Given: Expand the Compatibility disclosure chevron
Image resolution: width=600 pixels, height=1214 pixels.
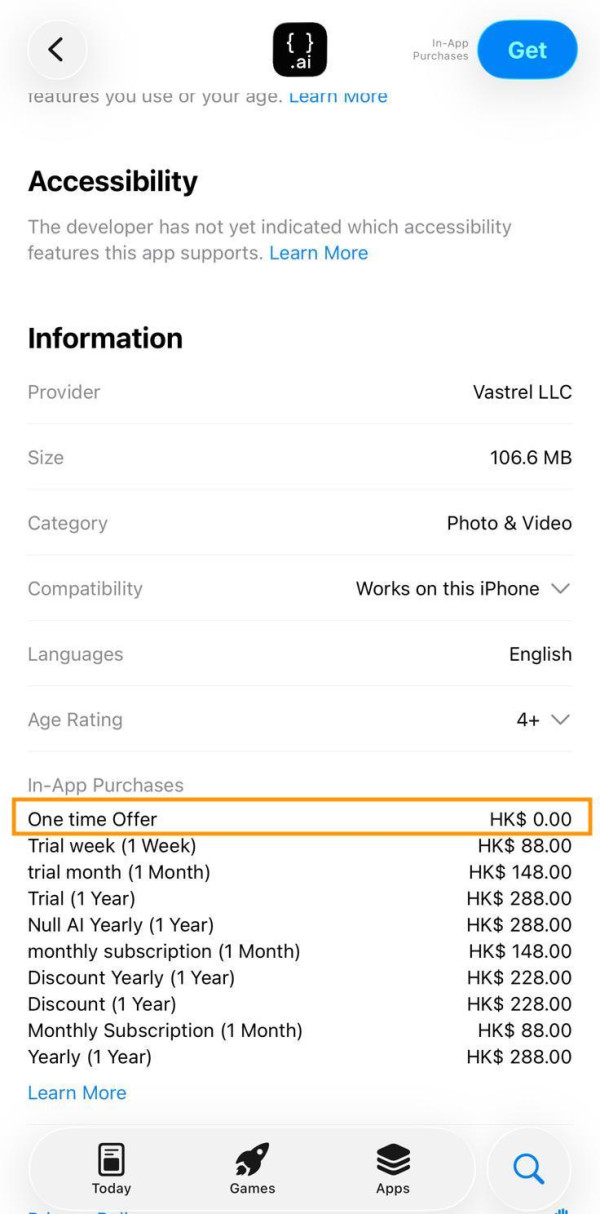Looking at the screenshot, I should (x=560, y=589).
